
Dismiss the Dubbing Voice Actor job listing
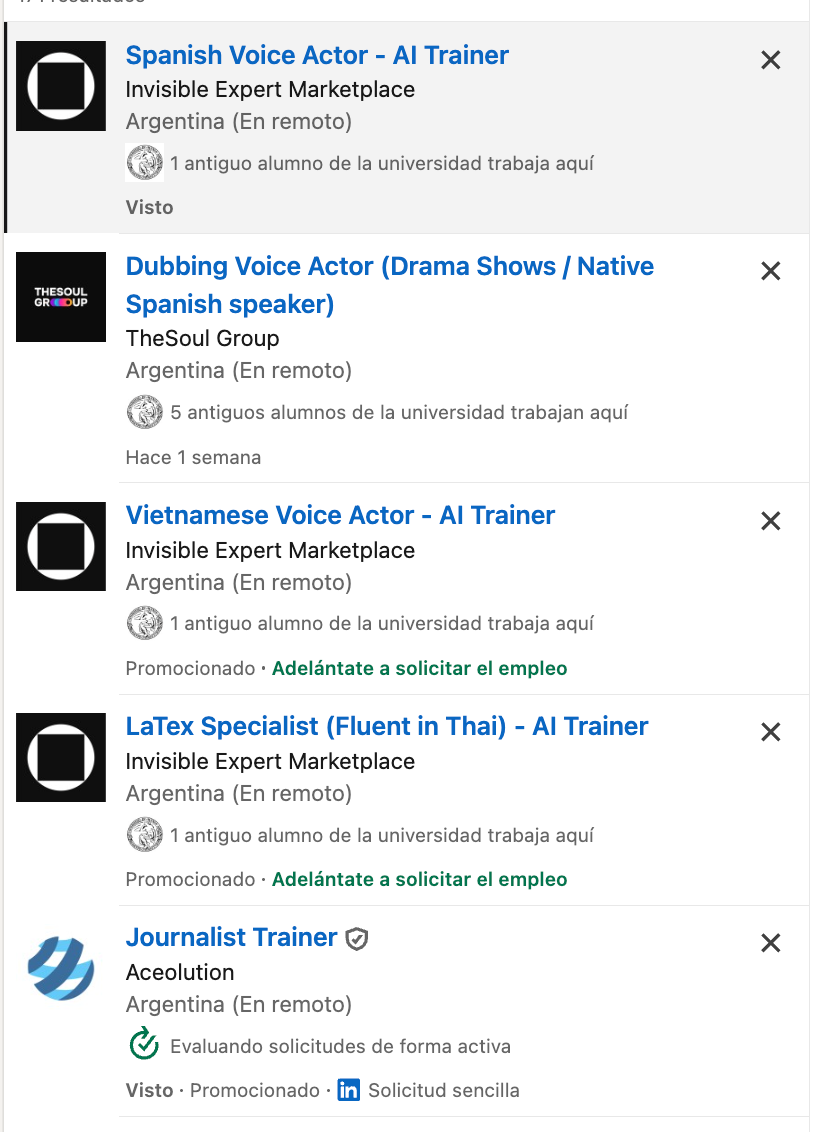point(771,271)
